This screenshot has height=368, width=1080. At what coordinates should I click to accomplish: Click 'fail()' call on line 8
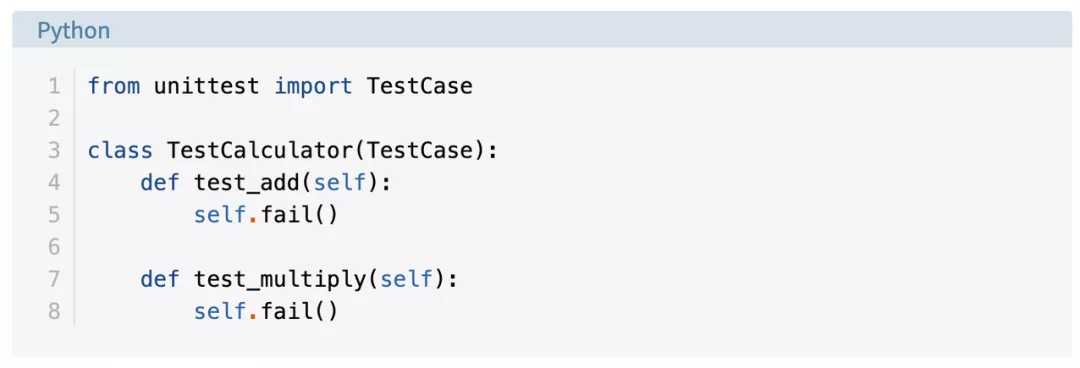point(300,311)
